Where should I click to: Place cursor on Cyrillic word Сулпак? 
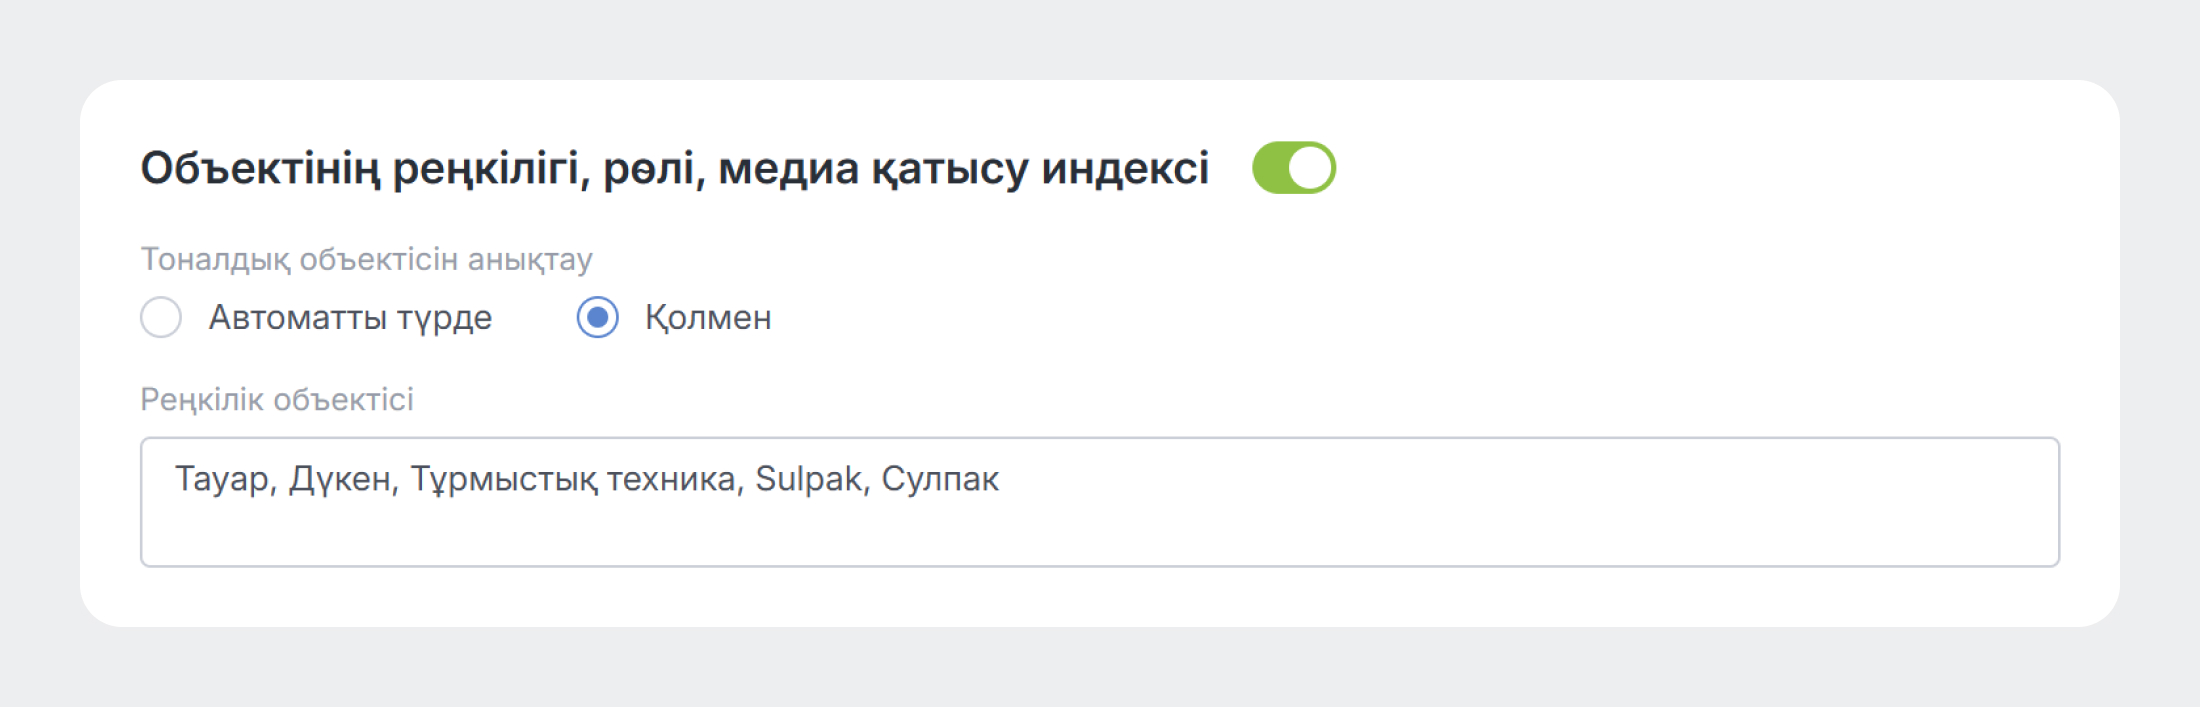pos(939,479)
